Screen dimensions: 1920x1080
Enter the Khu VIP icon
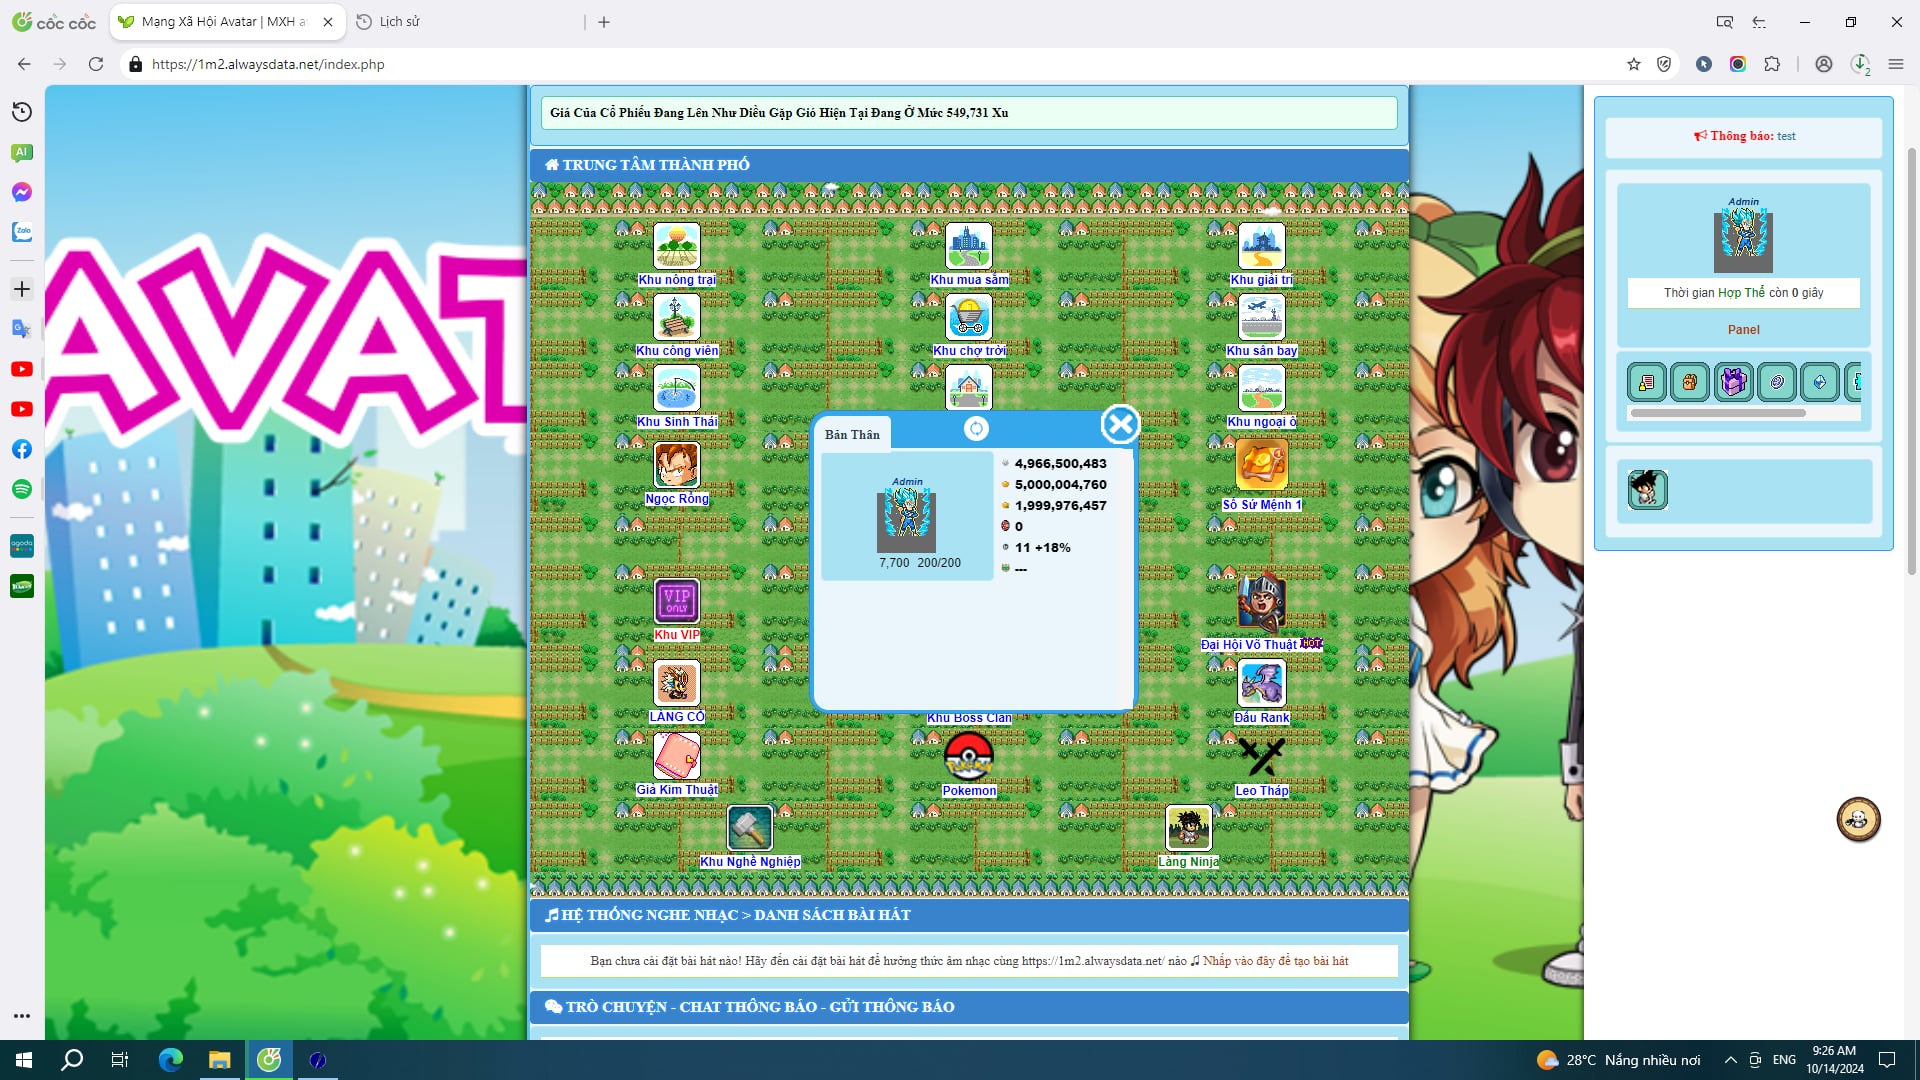pos(676,601)
